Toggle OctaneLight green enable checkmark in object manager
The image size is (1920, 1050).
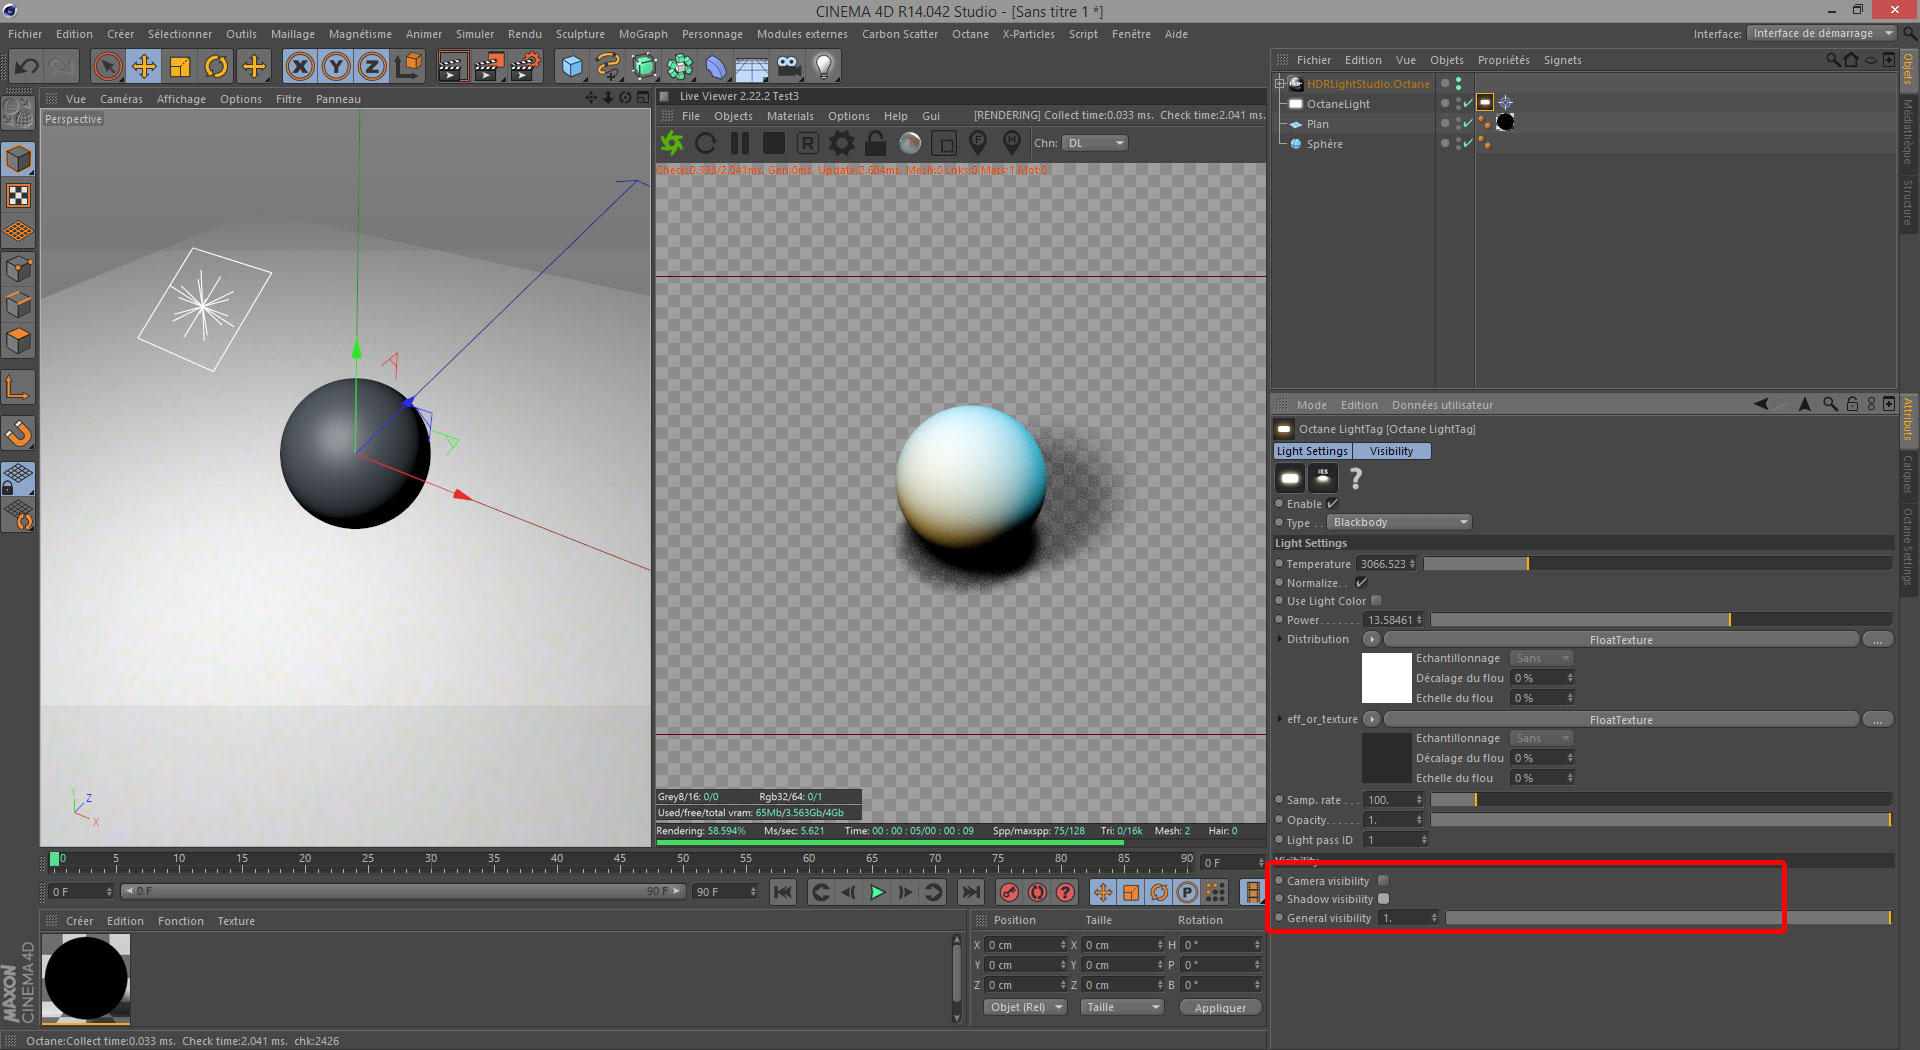(1467, 104)
